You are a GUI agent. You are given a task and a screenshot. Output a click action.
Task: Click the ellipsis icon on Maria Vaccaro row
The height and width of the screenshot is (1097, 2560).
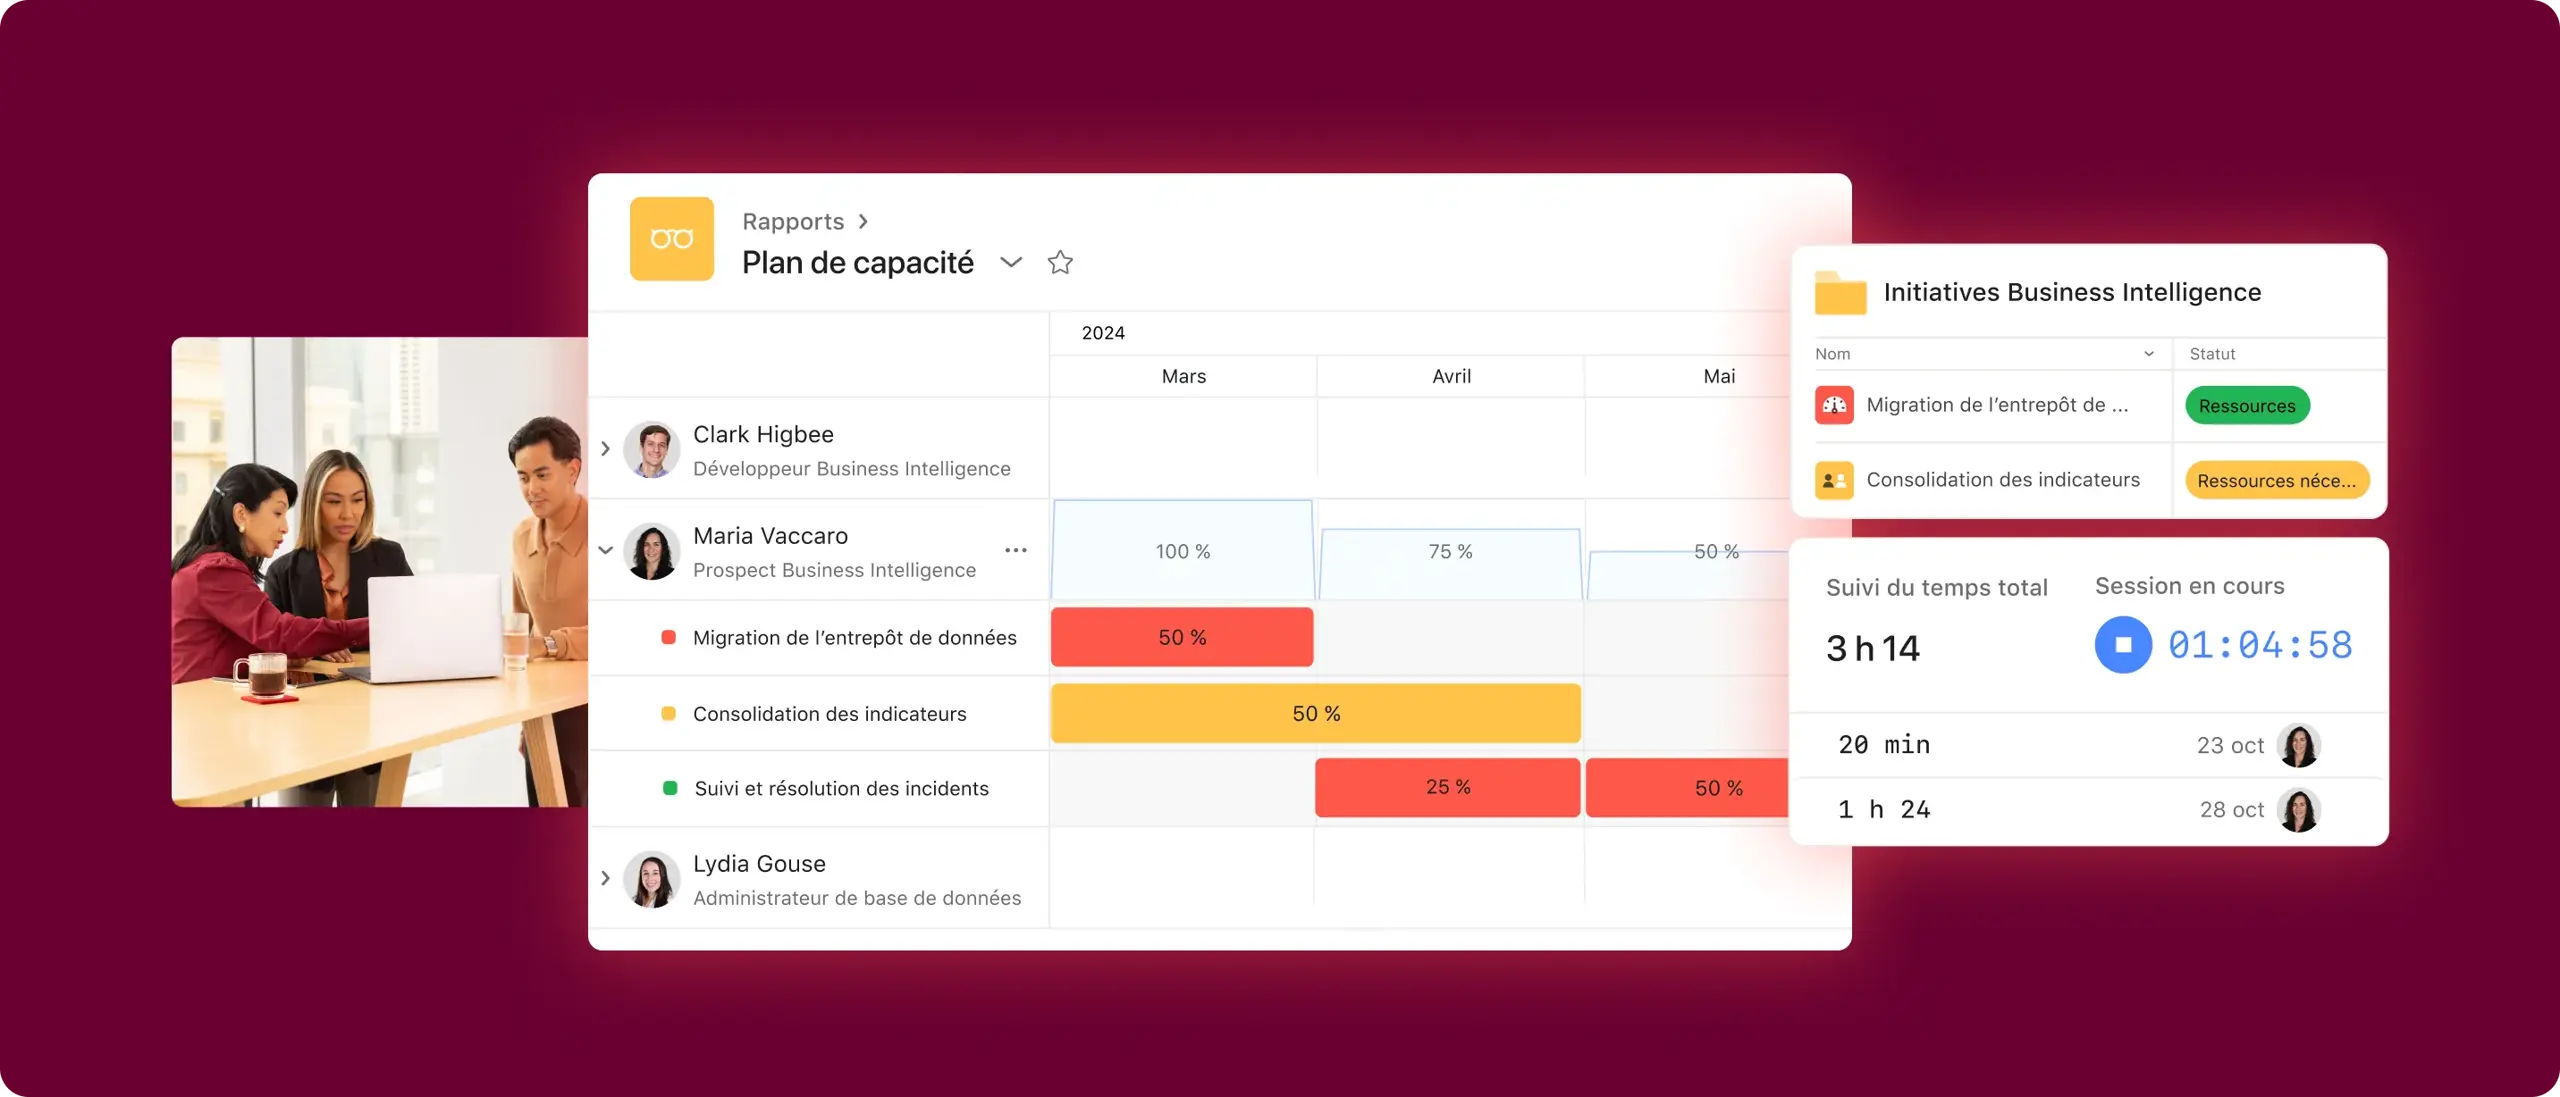click(x=1016, y=548)
